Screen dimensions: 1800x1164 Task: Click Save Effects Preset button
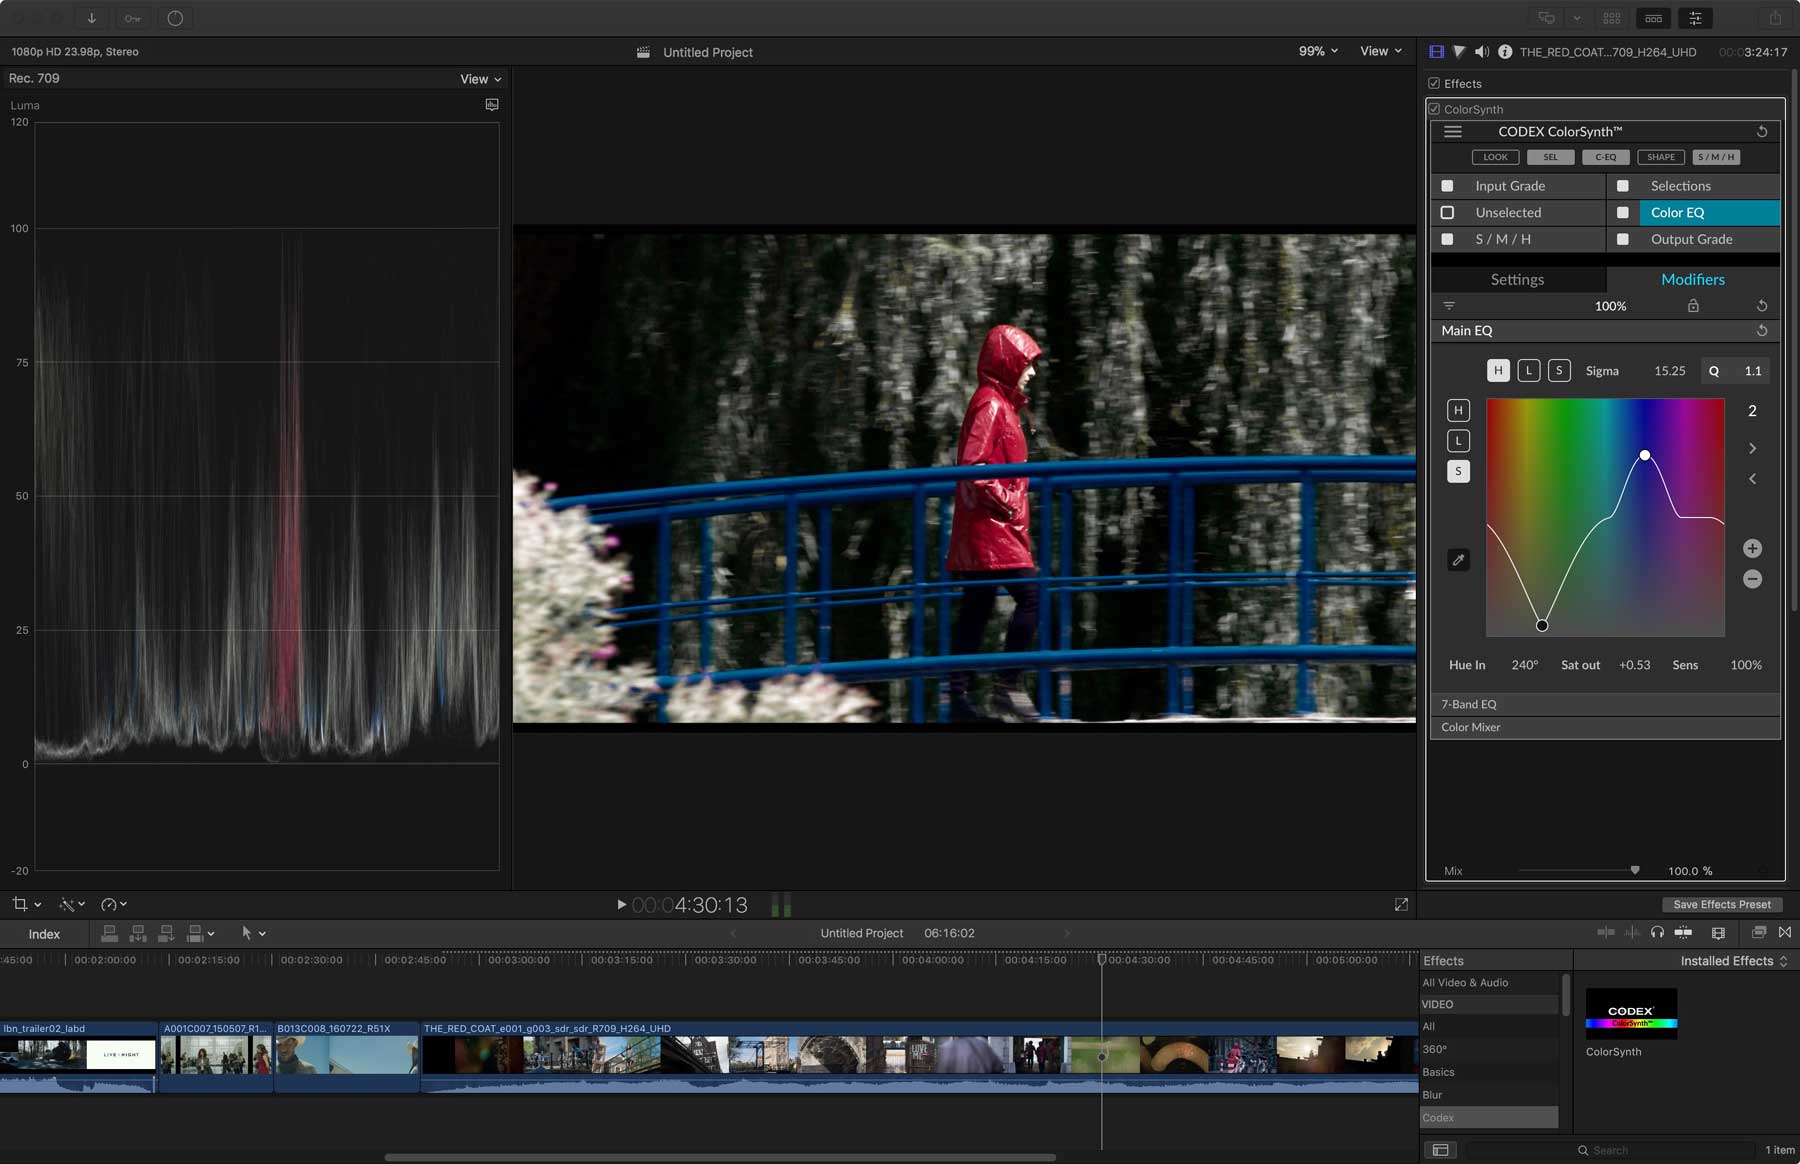[x=1721, y=905]
